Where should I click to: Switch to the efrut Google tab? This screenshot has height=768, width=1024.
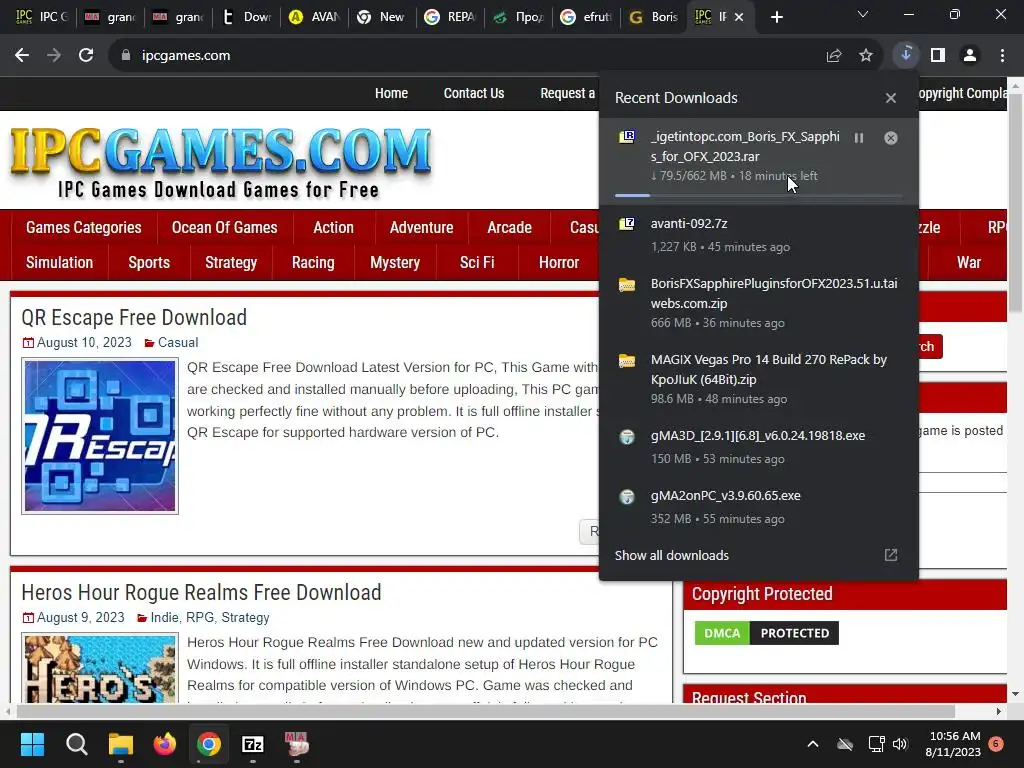coord(586,17)
